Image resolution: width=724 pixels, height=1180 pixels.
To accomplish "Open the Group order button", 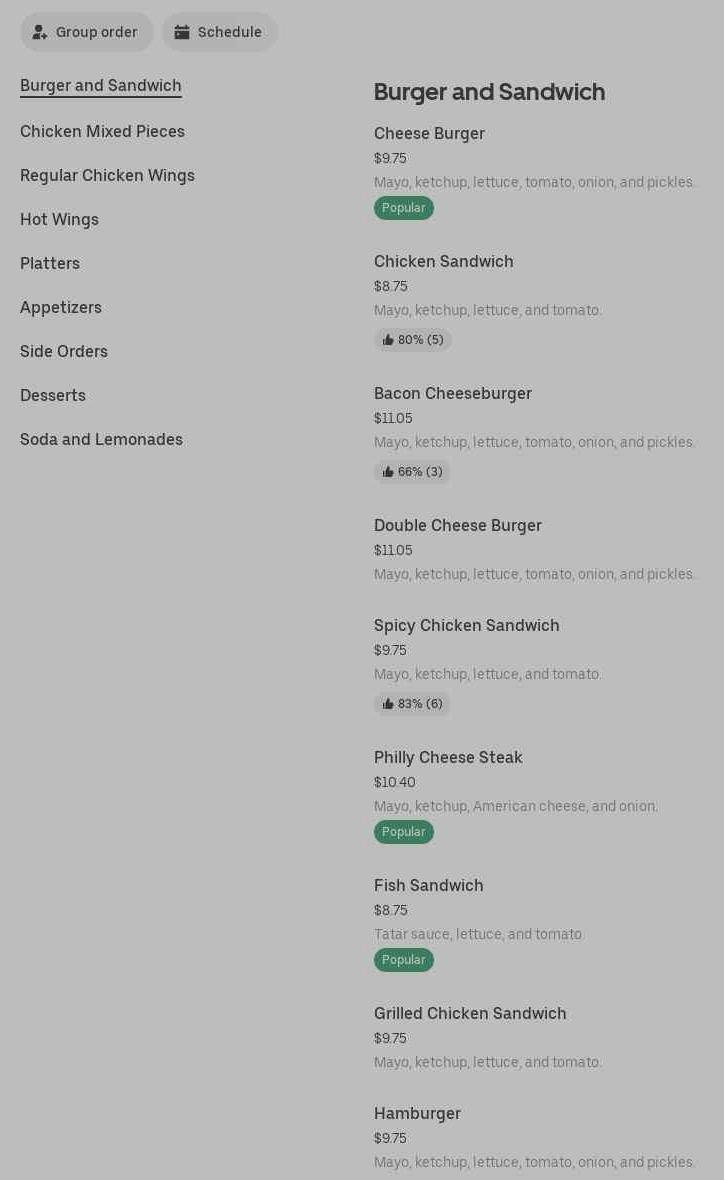I will pos(87,32).
